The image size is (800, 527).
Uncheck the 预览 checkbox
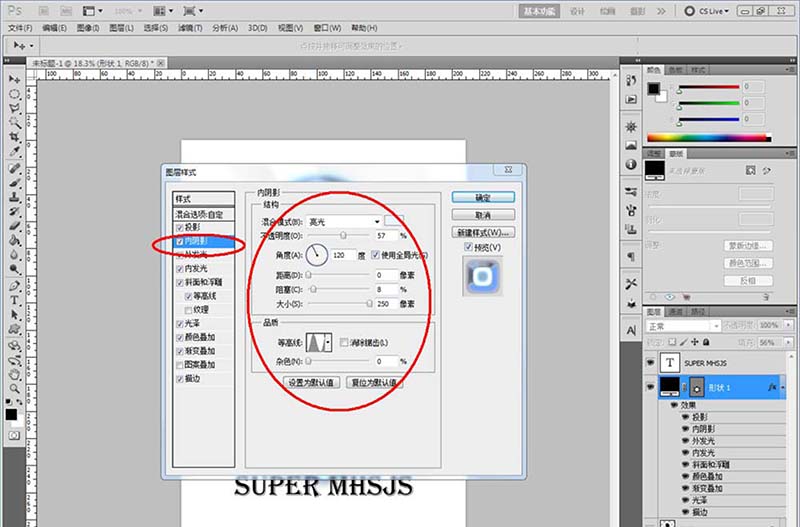click(x=468, y=247)
